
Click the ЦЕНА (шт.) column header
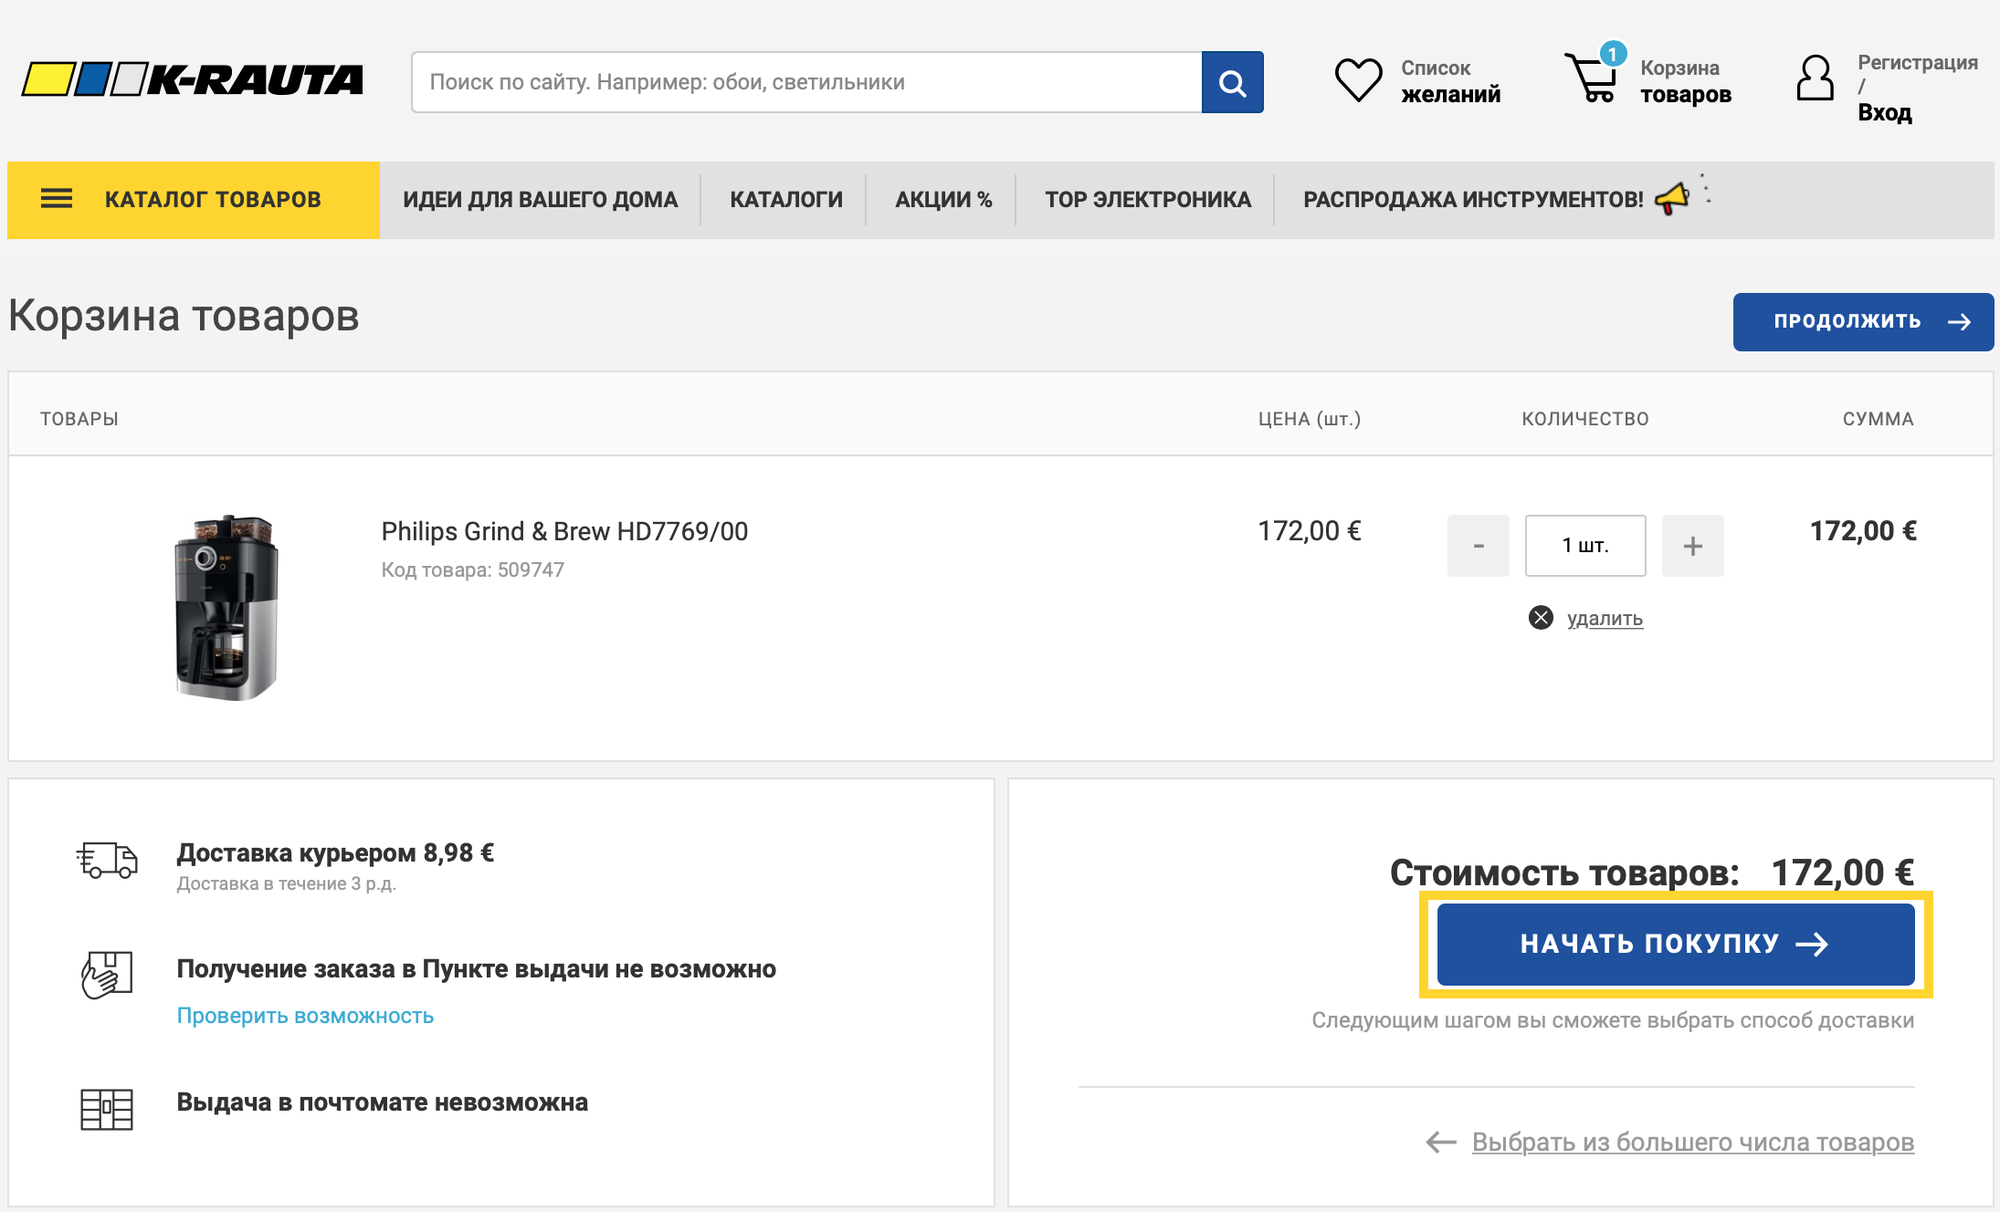1309,419
